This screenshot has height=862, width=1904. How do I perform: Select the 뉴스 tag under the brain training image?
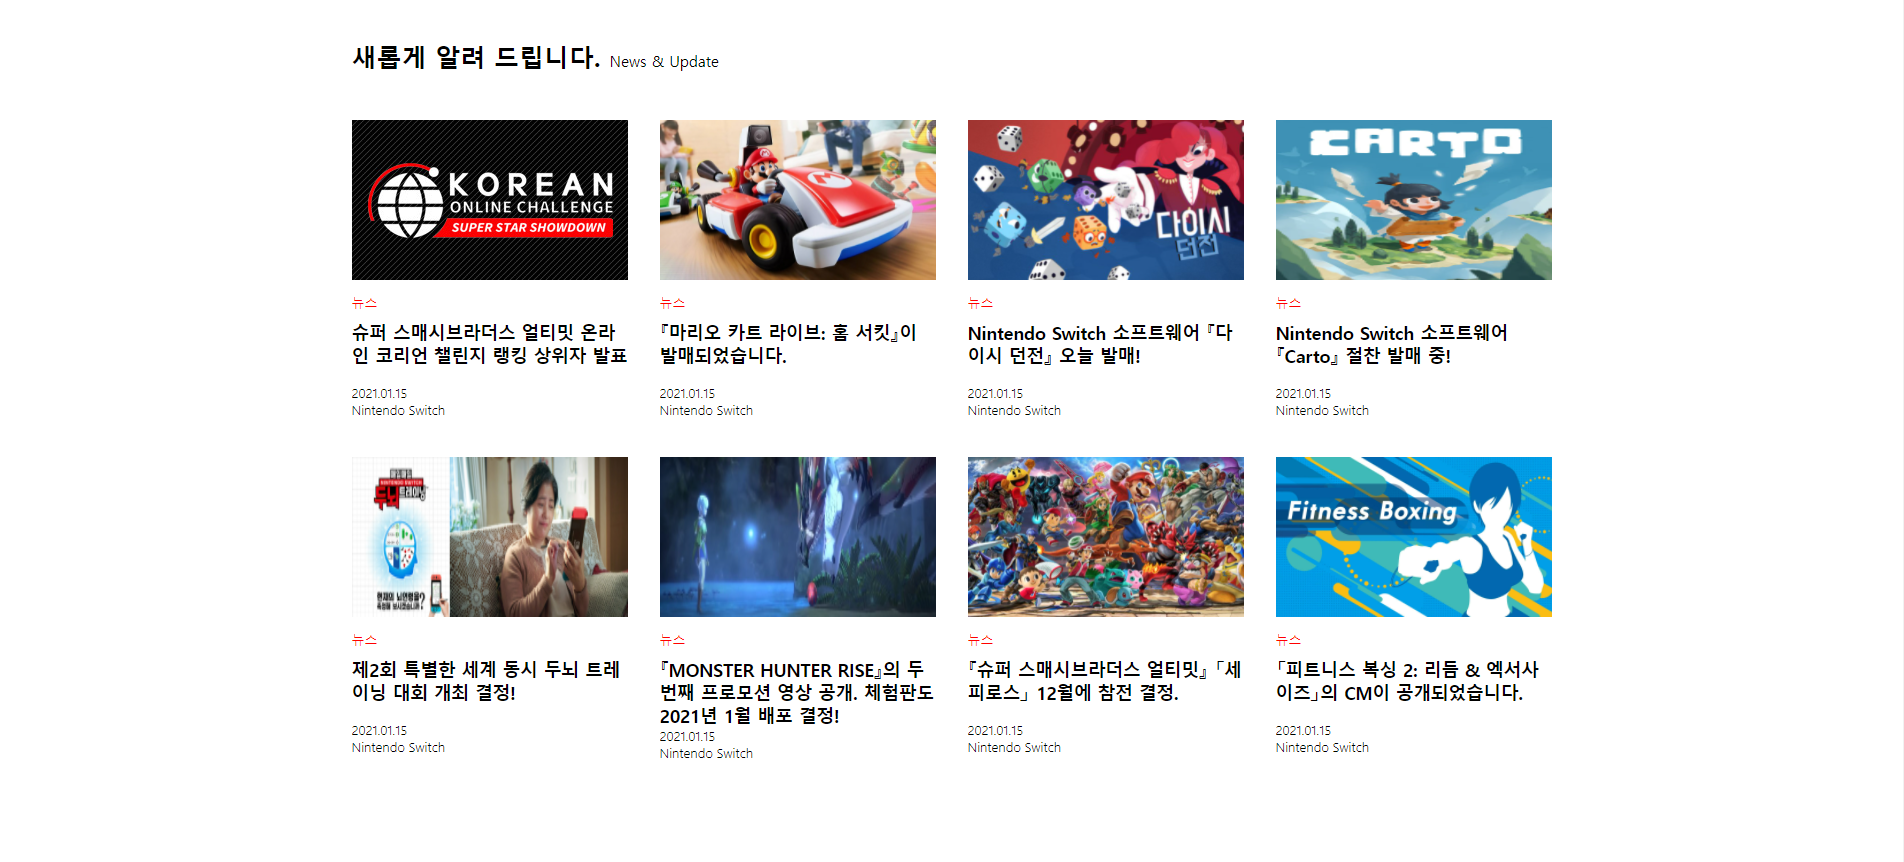(x=364, y=640)
